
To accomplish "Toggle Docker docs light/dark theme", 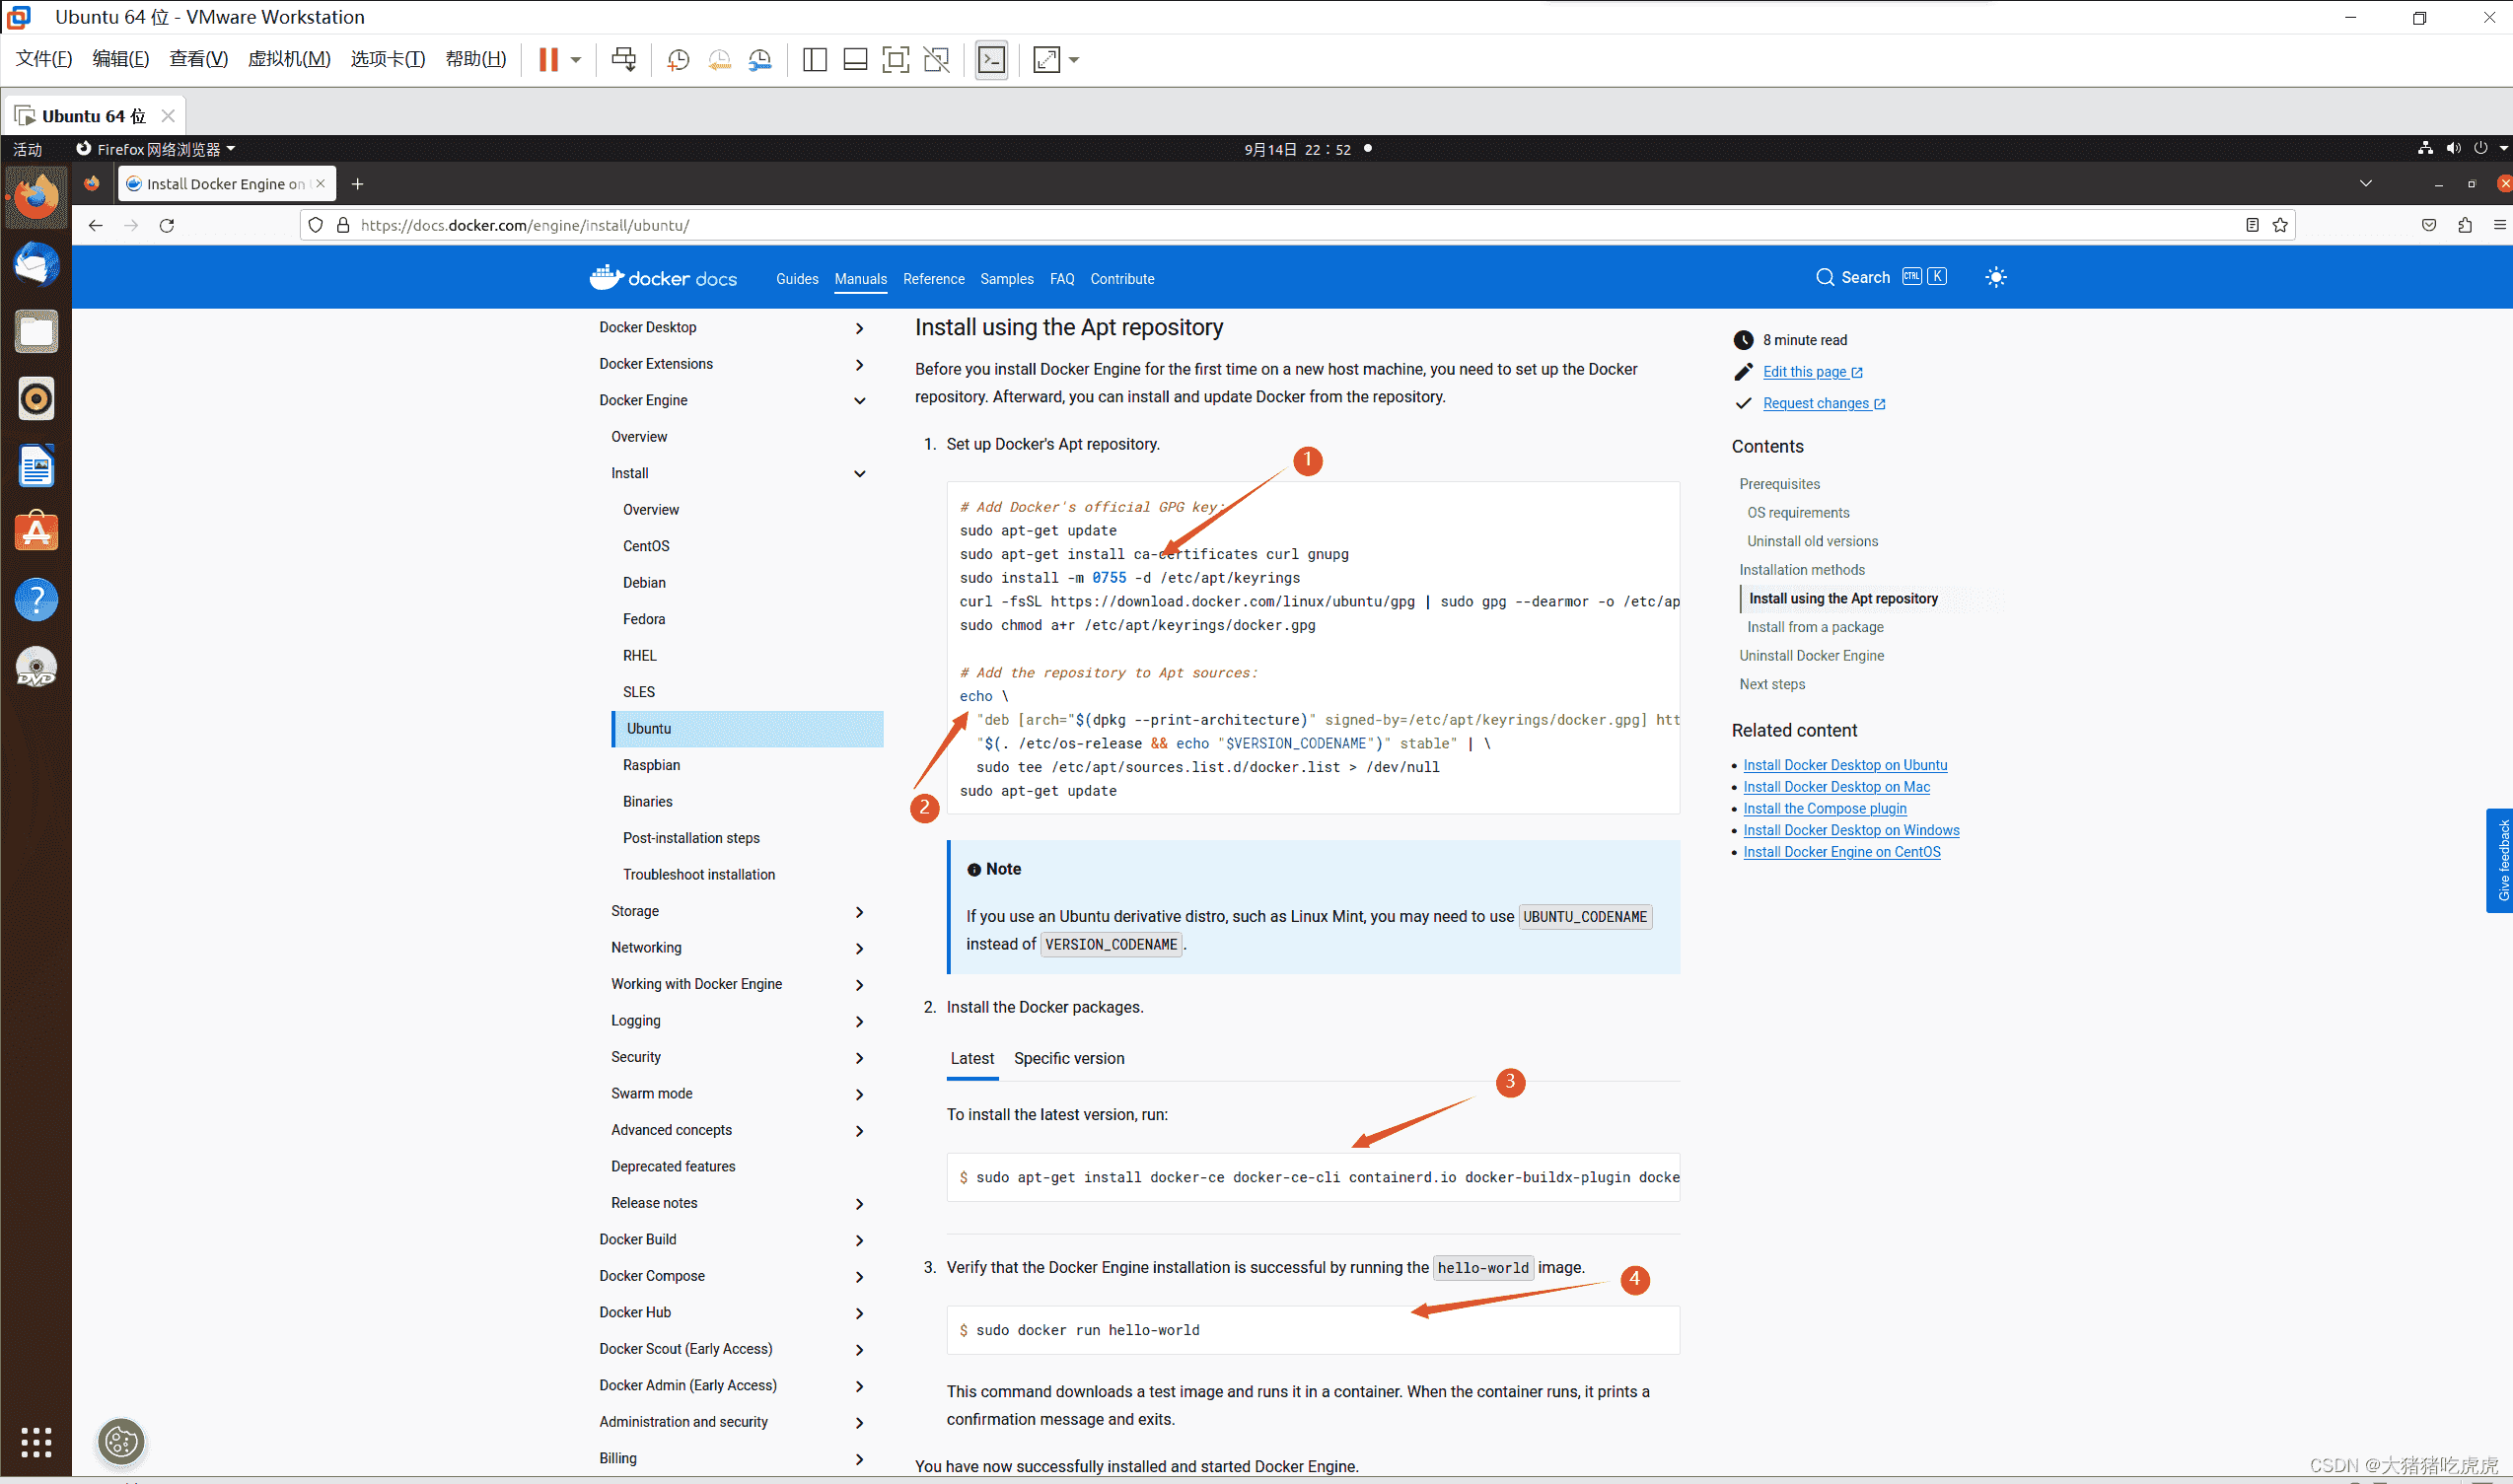I will point(1995,278).
